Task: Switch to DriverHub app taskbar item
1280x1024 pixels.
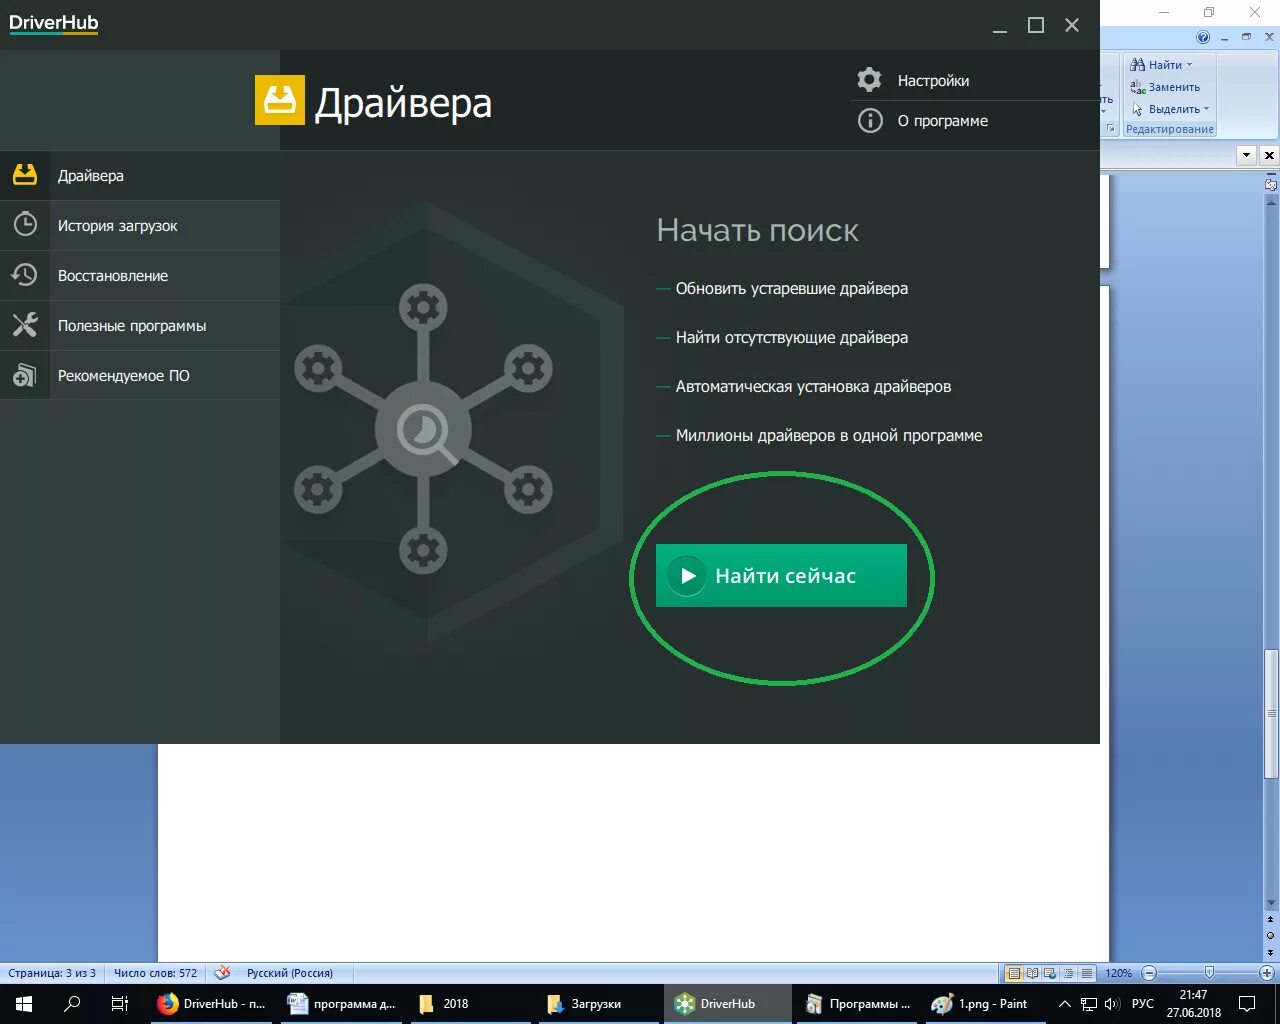Action: (727, 1004)
